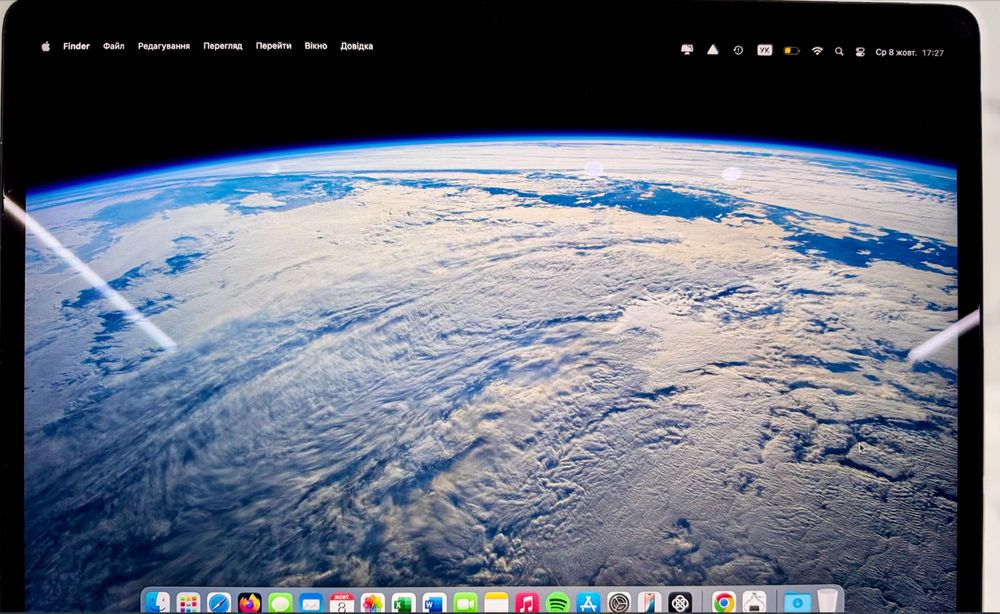The image size is (1000, 614).
Task: Launch Safari from the Dock
Action: coord(219,603)
